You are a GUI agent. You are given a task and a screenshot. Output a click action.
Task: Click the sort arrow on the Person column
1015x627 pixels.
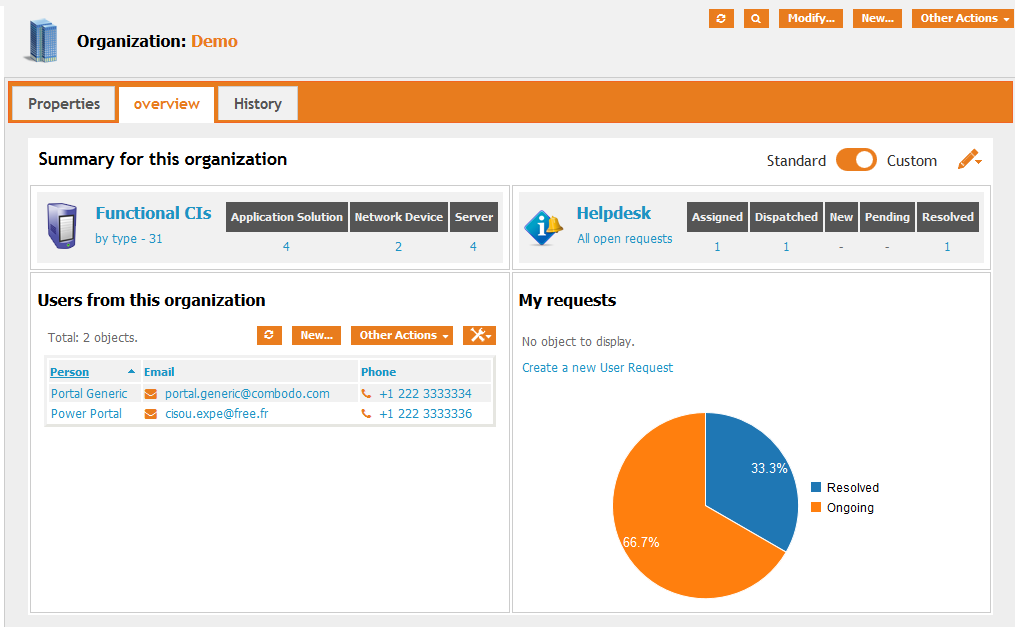pos(131,371)
